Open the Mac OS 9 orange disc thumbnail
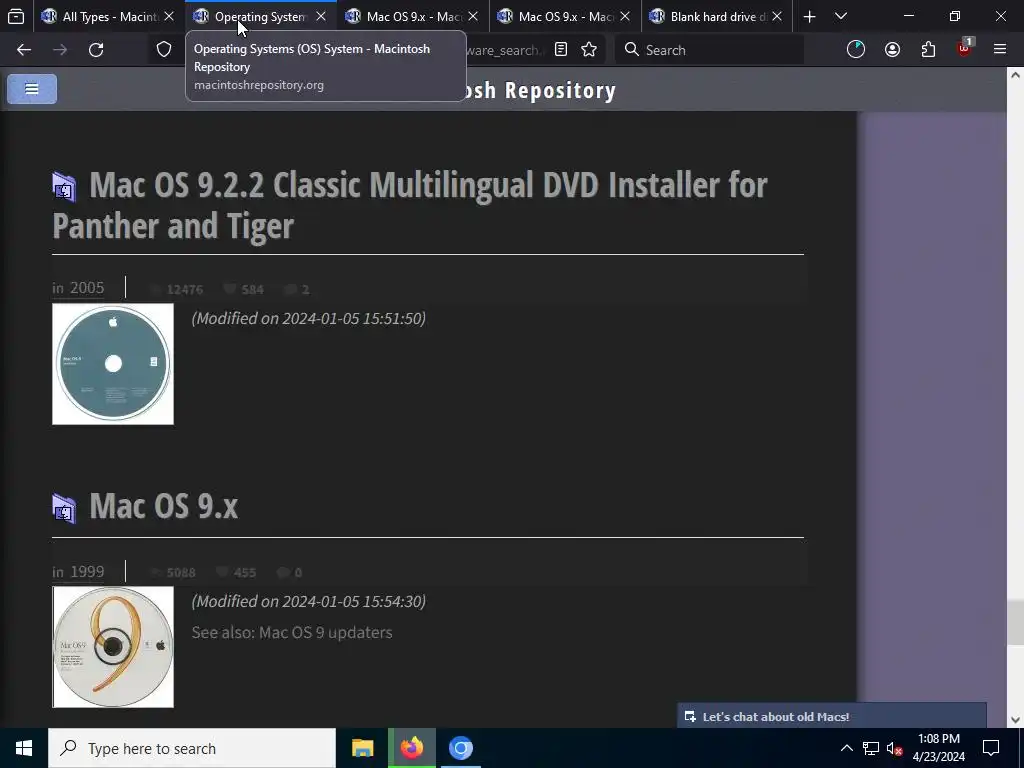This screenshot has height=768, width=1024. 113,647
